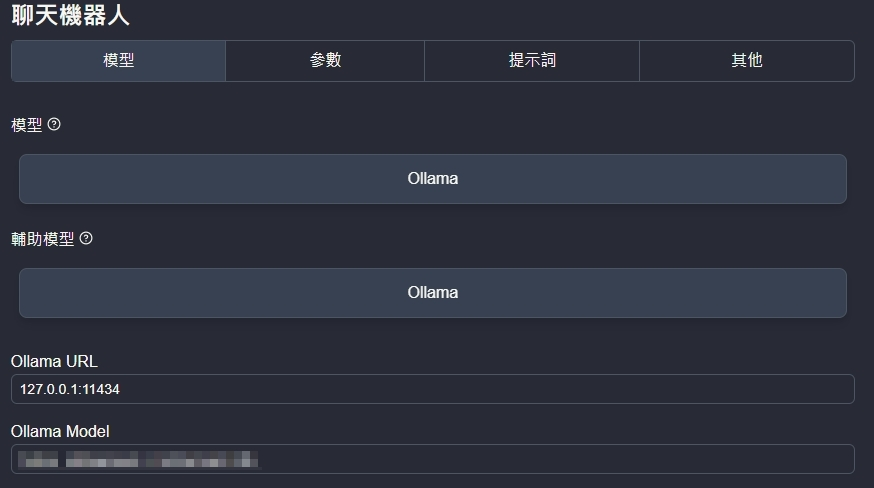Click the Ollama text in 輔助模型 selector

tap(433, 293)
